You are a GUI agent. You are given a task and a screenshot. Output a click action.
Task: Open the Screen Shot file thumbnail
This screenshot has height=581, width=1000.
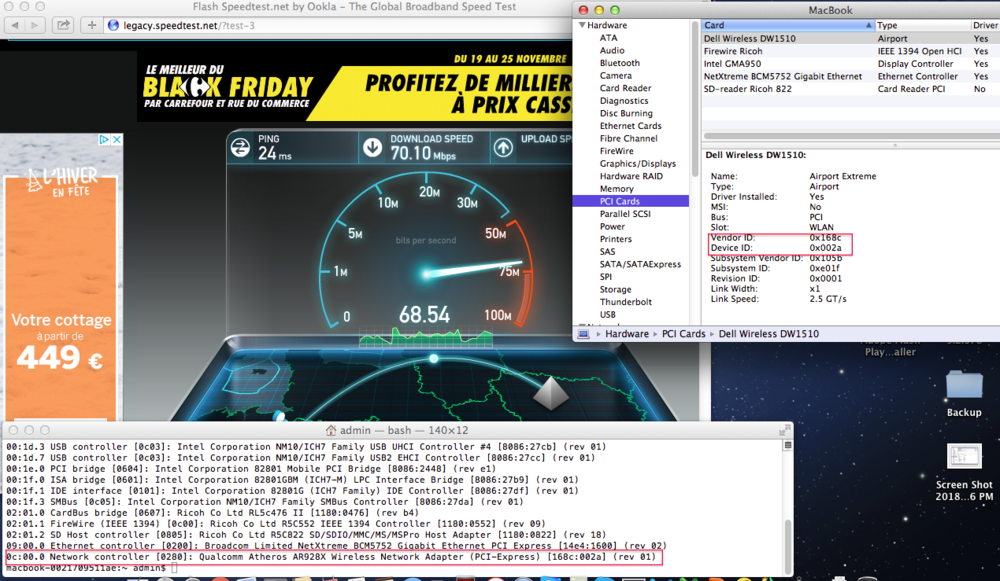coord(964,458)
